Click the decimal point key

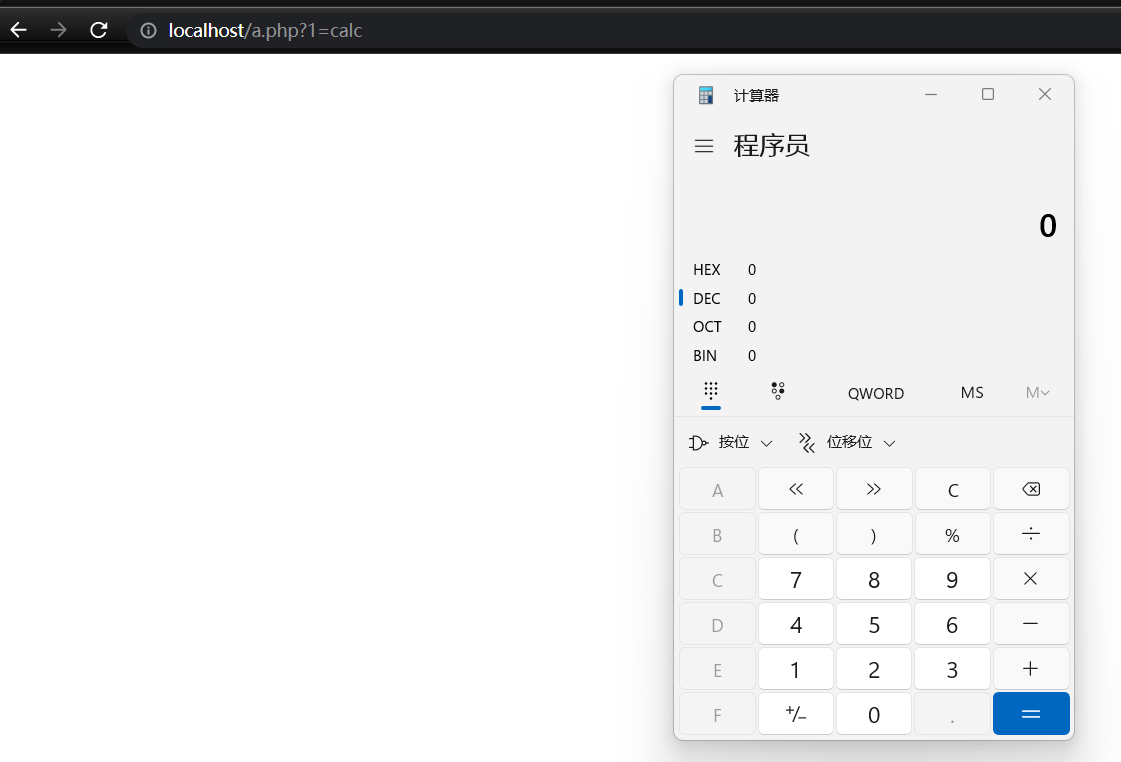pyautogui.click(x=952, y=713)
